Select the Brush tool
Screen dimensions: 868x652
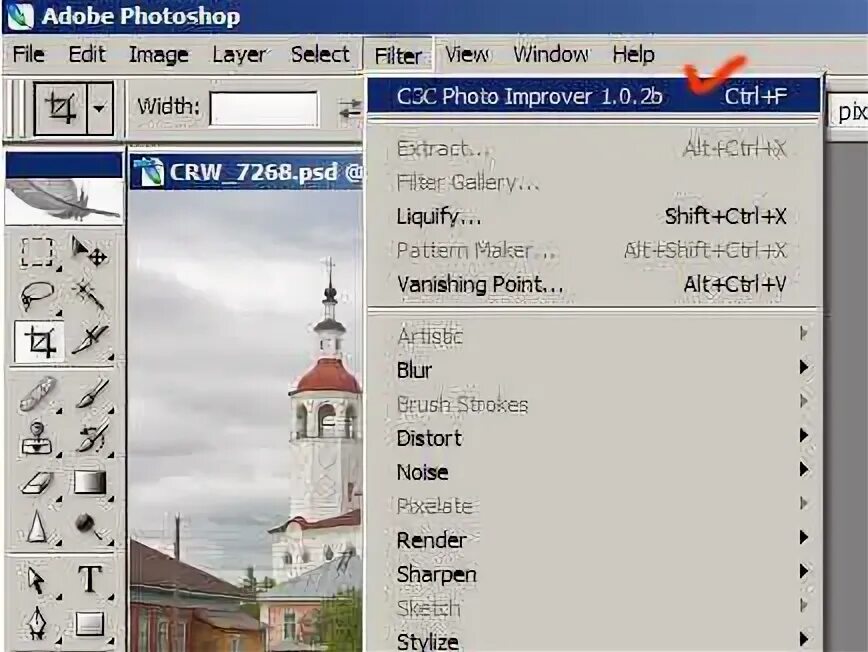[x=91, y=394]
